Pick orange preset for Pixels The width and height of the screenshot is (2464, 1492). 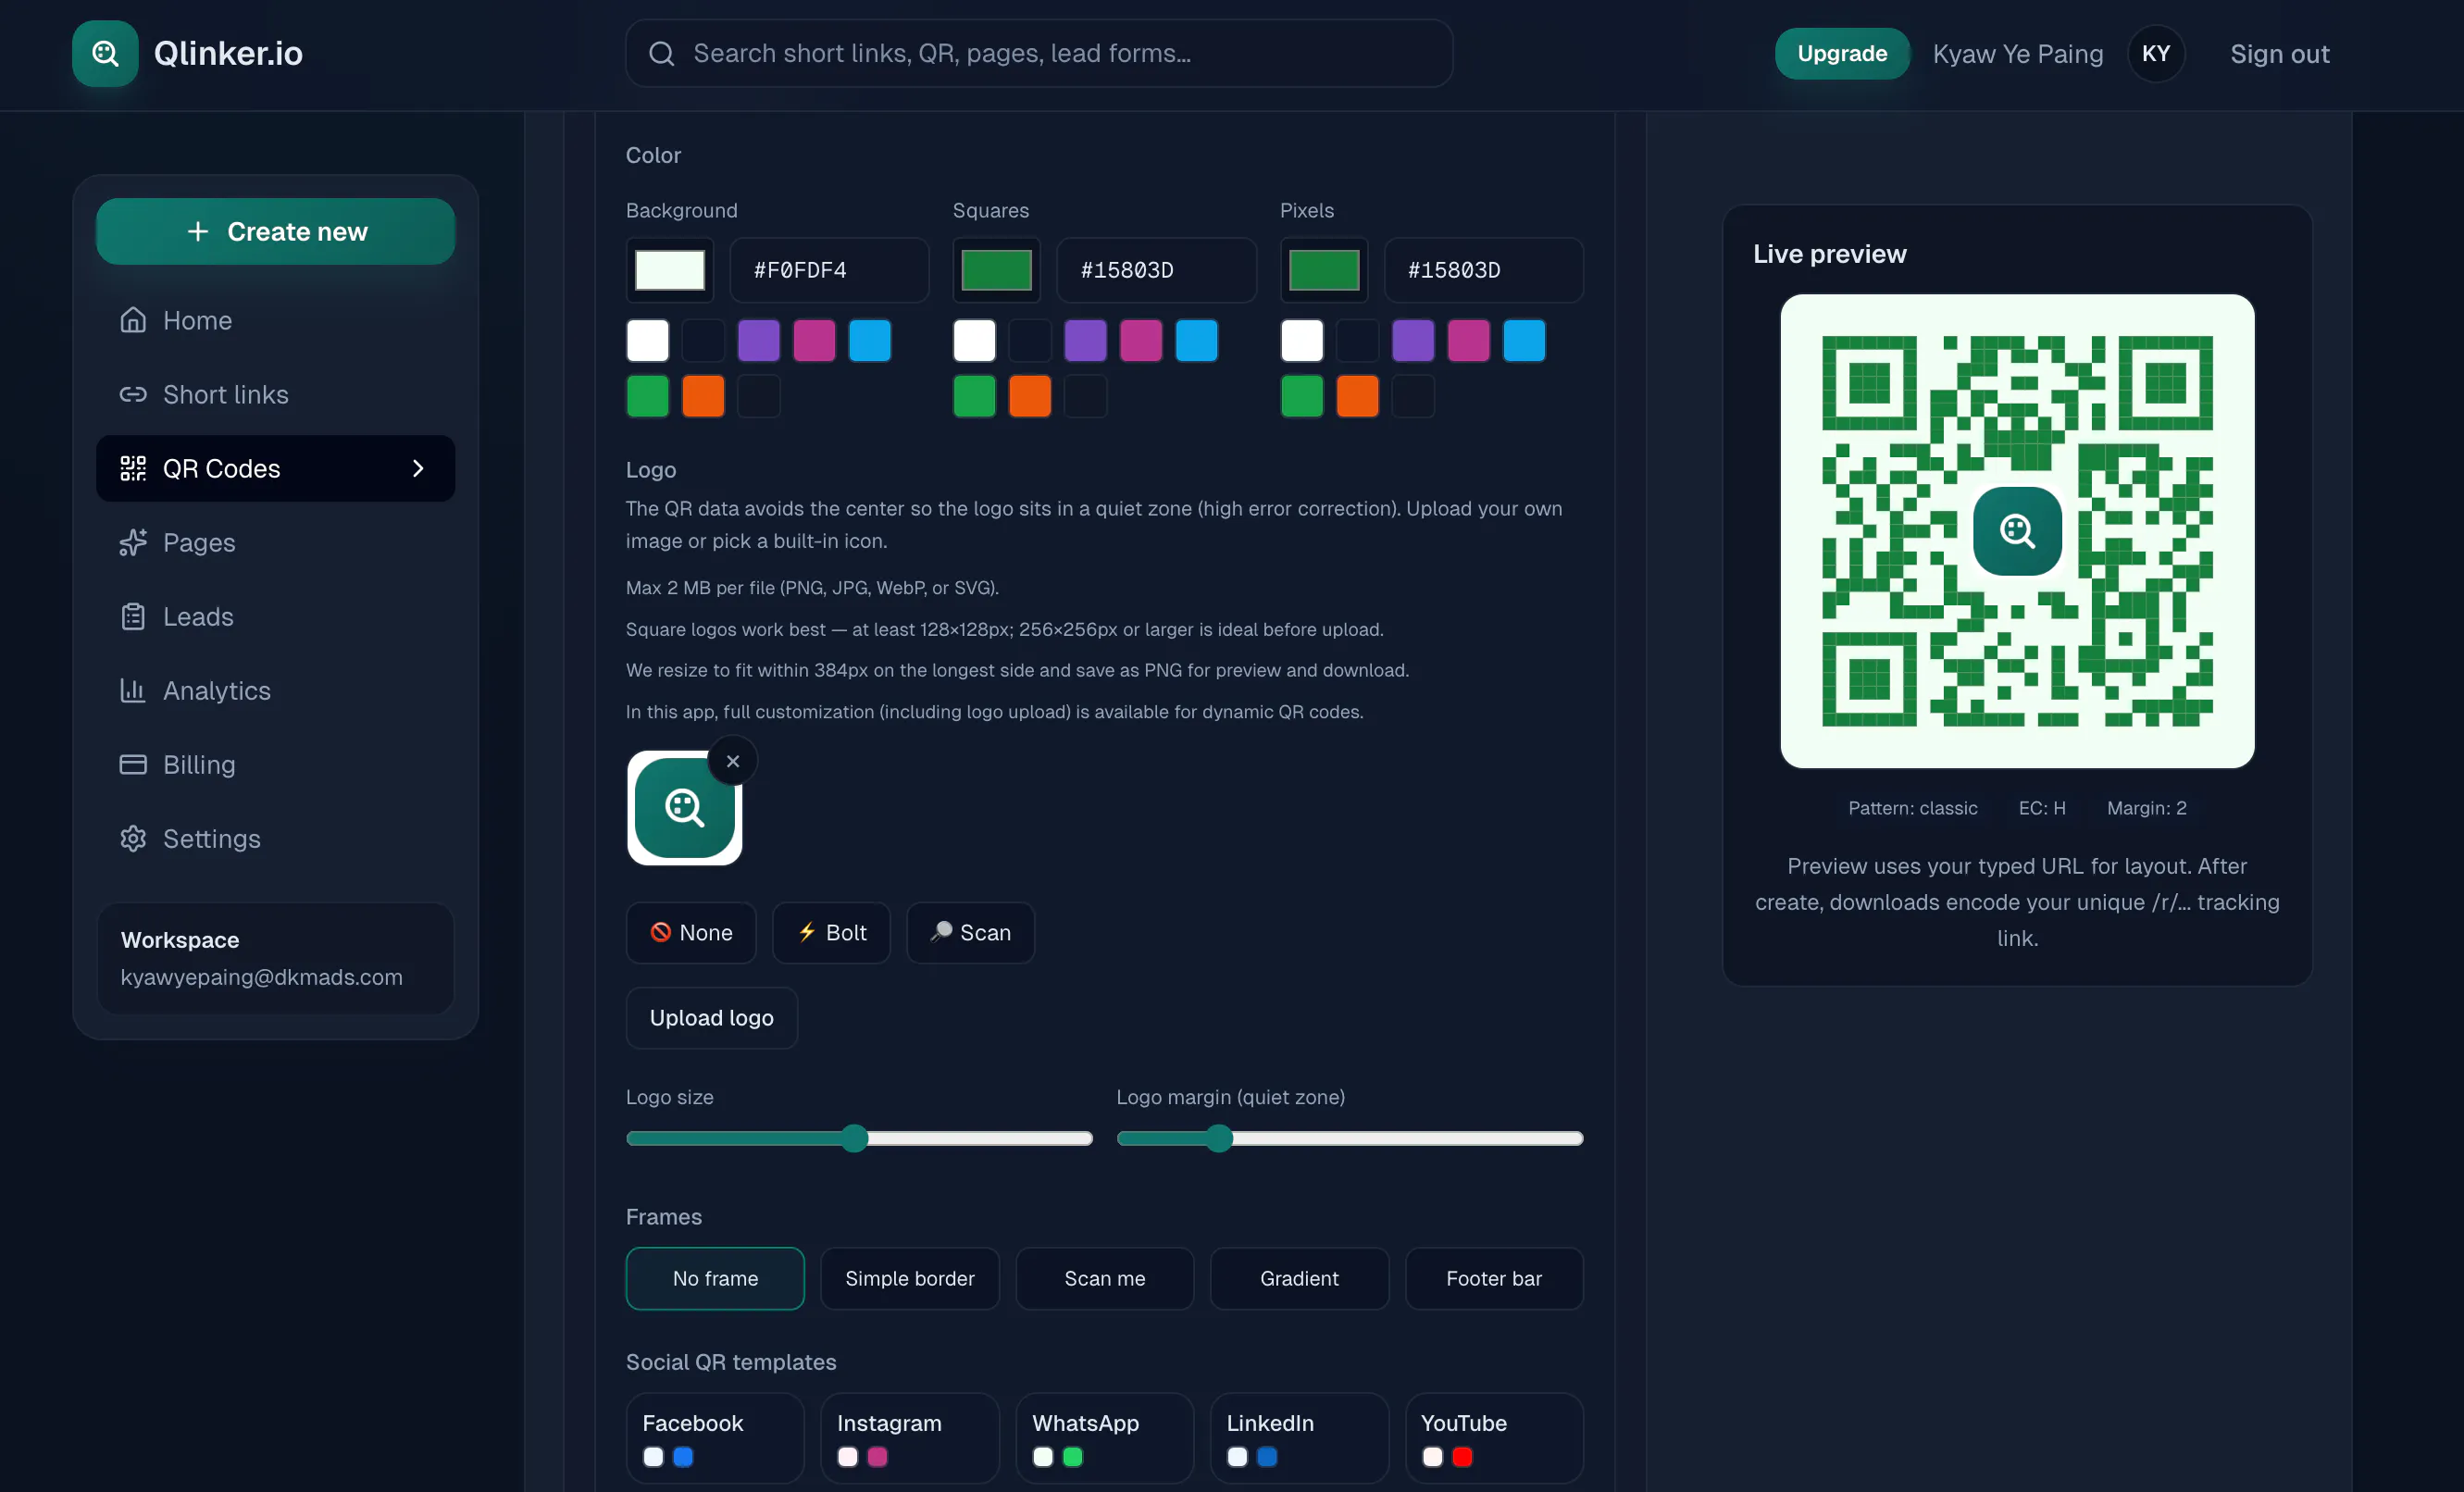click(x=1358, y=396)
